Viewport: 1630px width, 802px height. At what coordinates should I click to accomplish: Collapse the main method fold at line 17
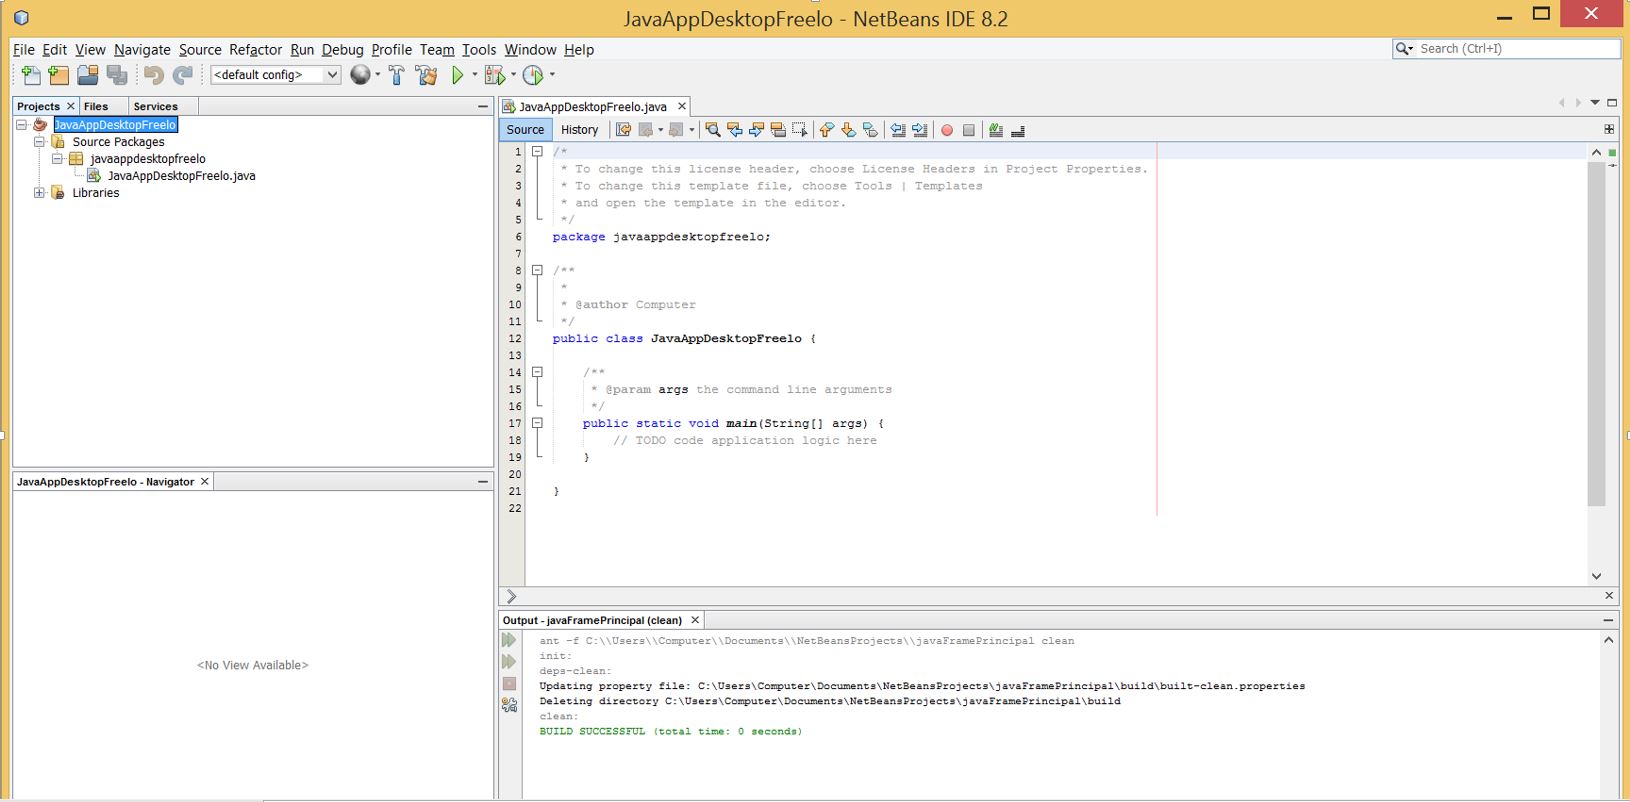[537, 423]
